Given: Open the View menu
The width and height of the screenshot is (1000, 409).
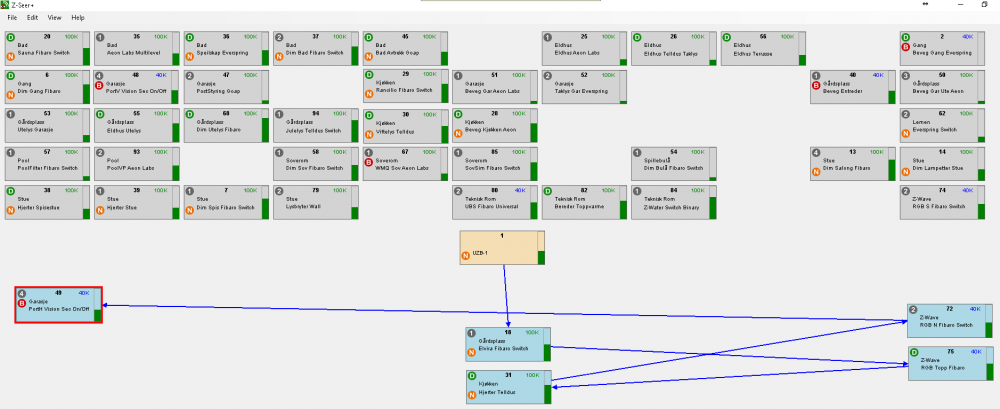Looking at the screenshot, I should tap(54, 18).
